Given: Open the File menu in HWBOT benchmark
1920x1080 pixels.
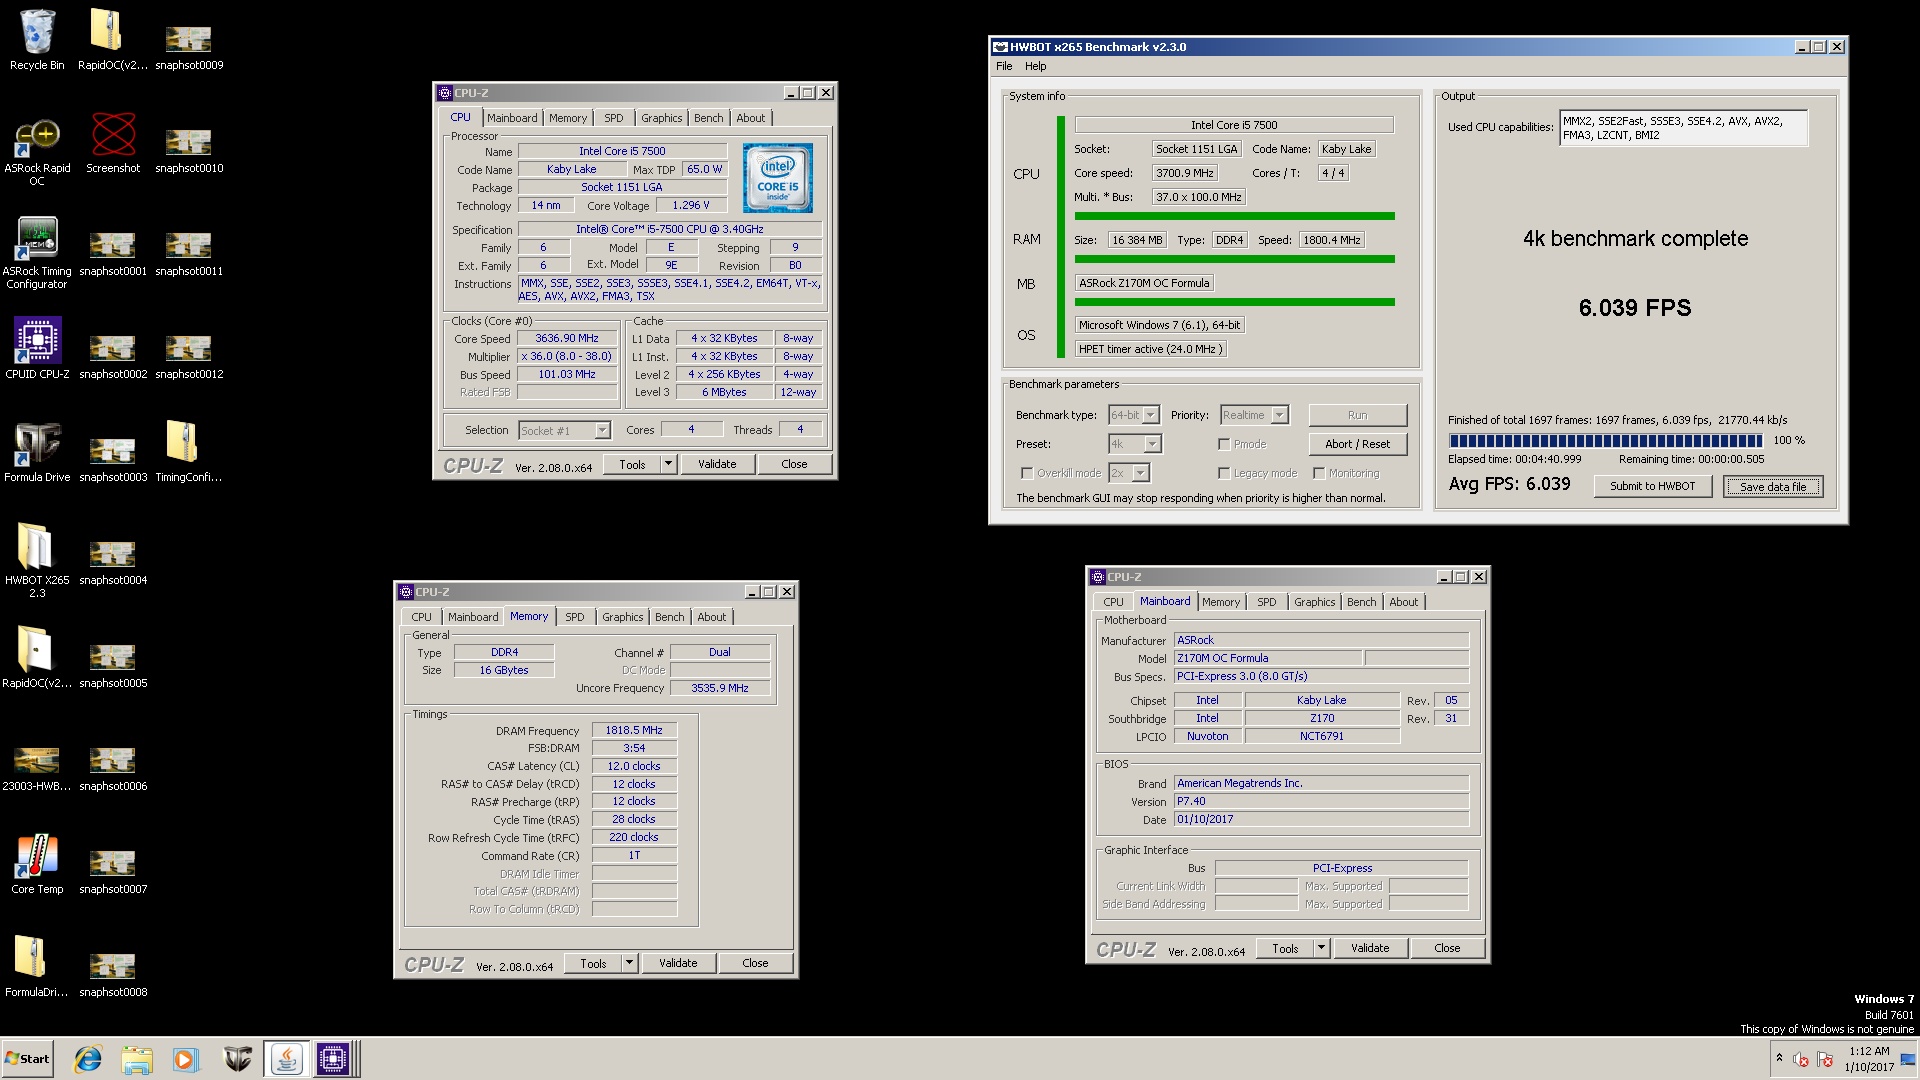Looking at the screenshot, I should [x=1004, y=66].
